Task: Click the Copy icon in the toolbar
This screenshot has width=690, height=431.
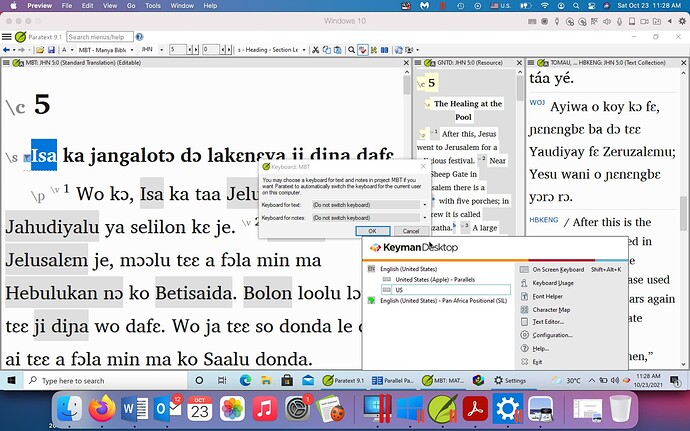Action: tap(327, 50)
